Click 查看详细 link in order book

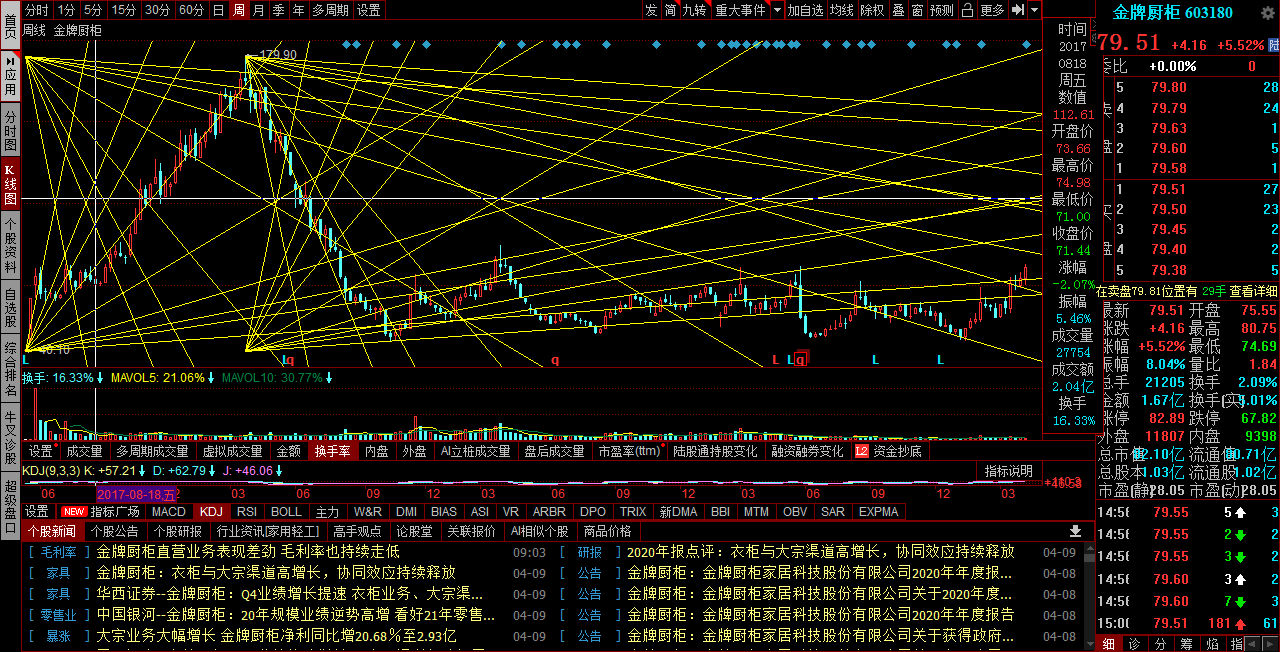(1254, 291)
